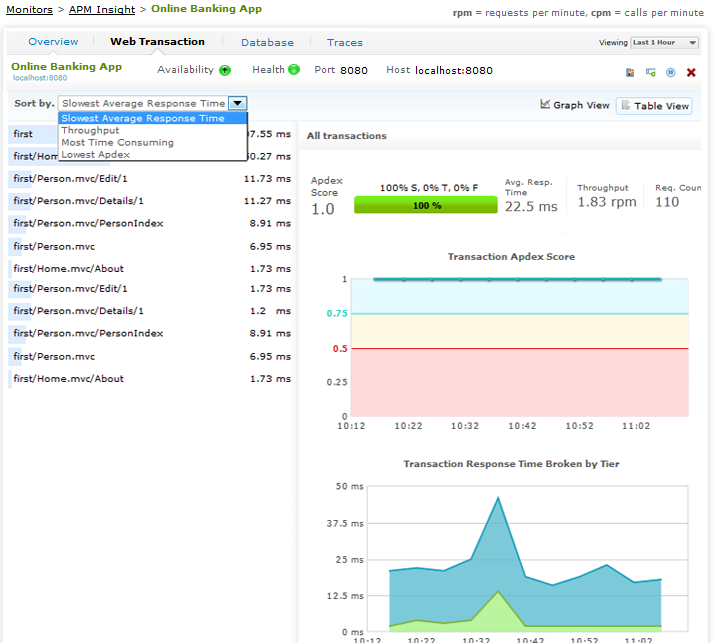The width and height of the screenshot is (716, 644).
Task: Select first/Person.mvc/PersonIndex transaction at 8.91 ms
Action: pyautogui.click(x=88, y=223)
